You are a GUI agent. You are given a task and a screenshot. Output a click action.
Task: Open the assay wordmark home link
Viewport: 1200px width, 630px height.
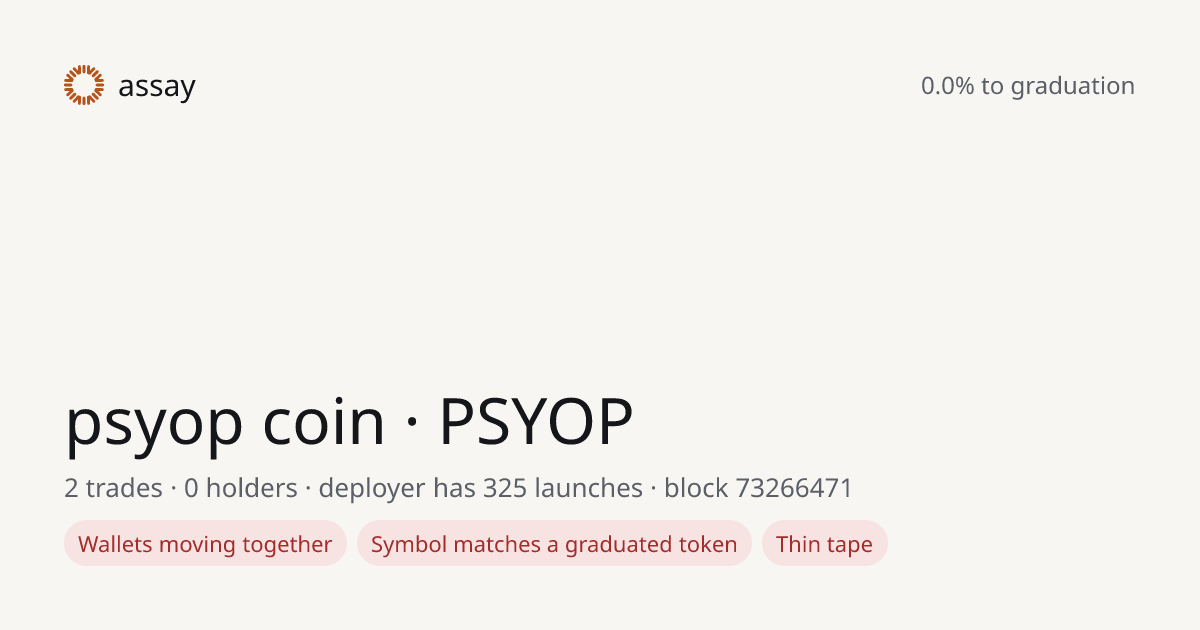coord(156,87)
